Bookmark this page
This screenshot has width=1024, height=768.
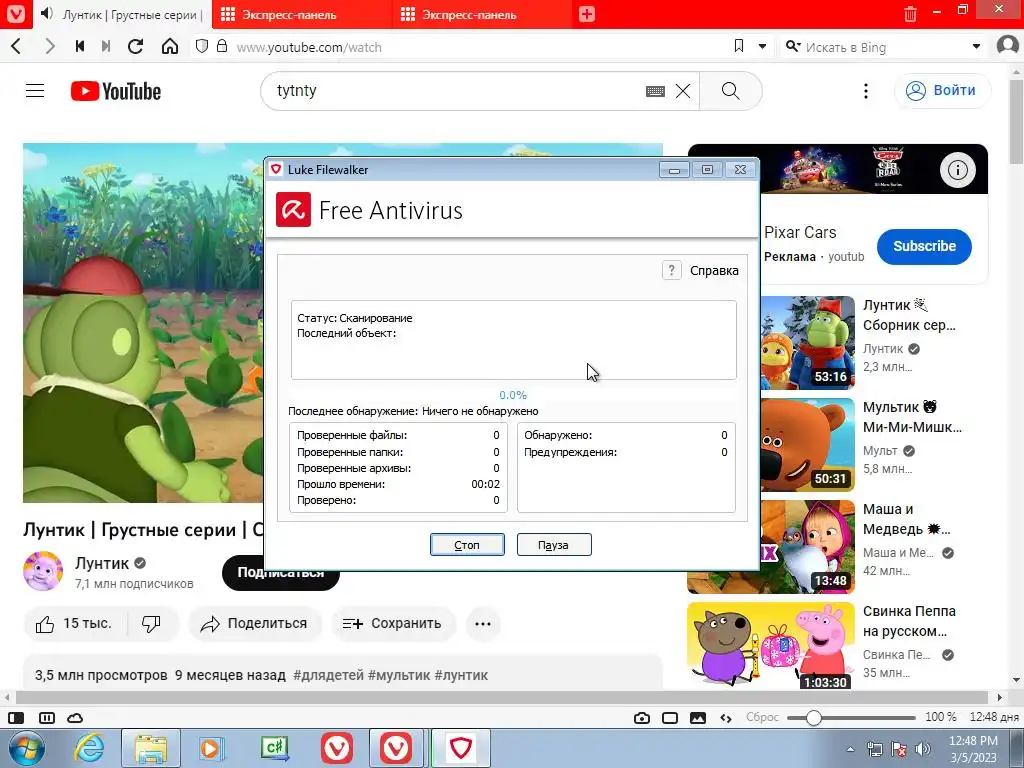pyautogui.click(x=739, y=46)
